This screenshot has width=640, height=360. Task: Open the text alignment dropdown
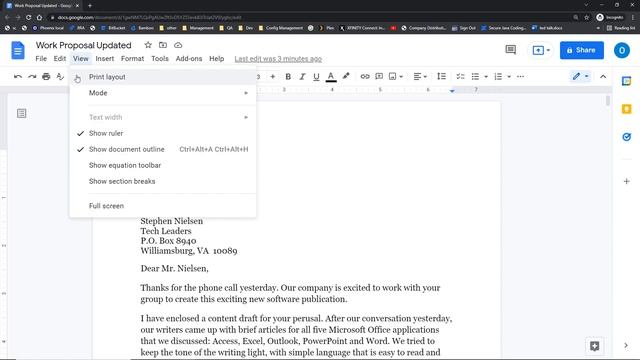tap(420, 76)
